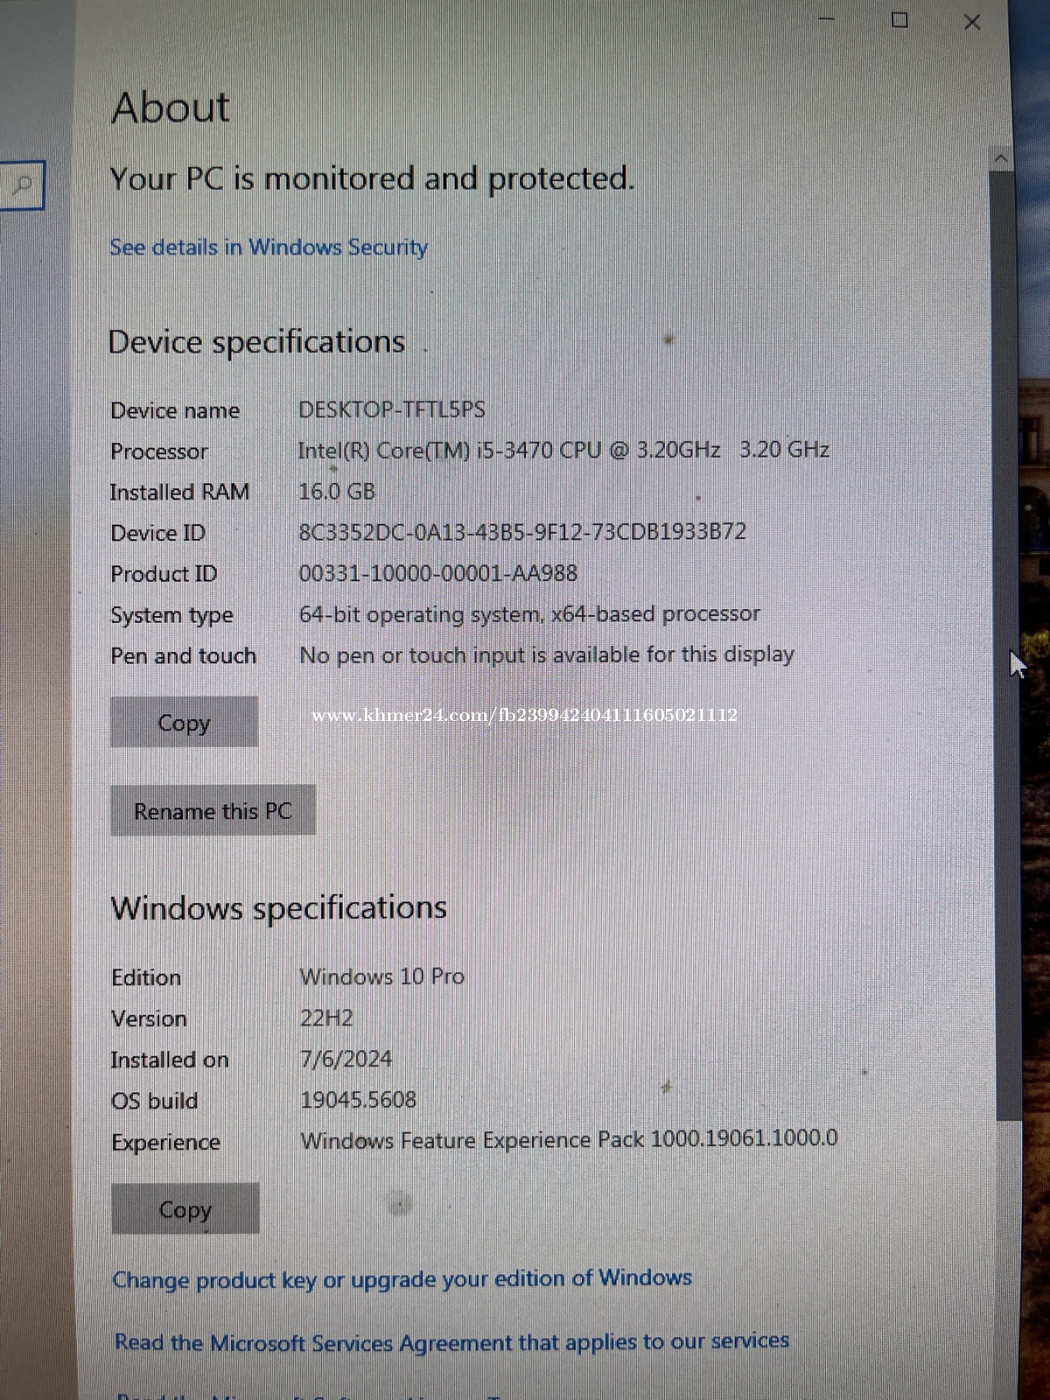1050x1400 pixels.
Task: Click the Pen and touch label
Action: point(183,656)
